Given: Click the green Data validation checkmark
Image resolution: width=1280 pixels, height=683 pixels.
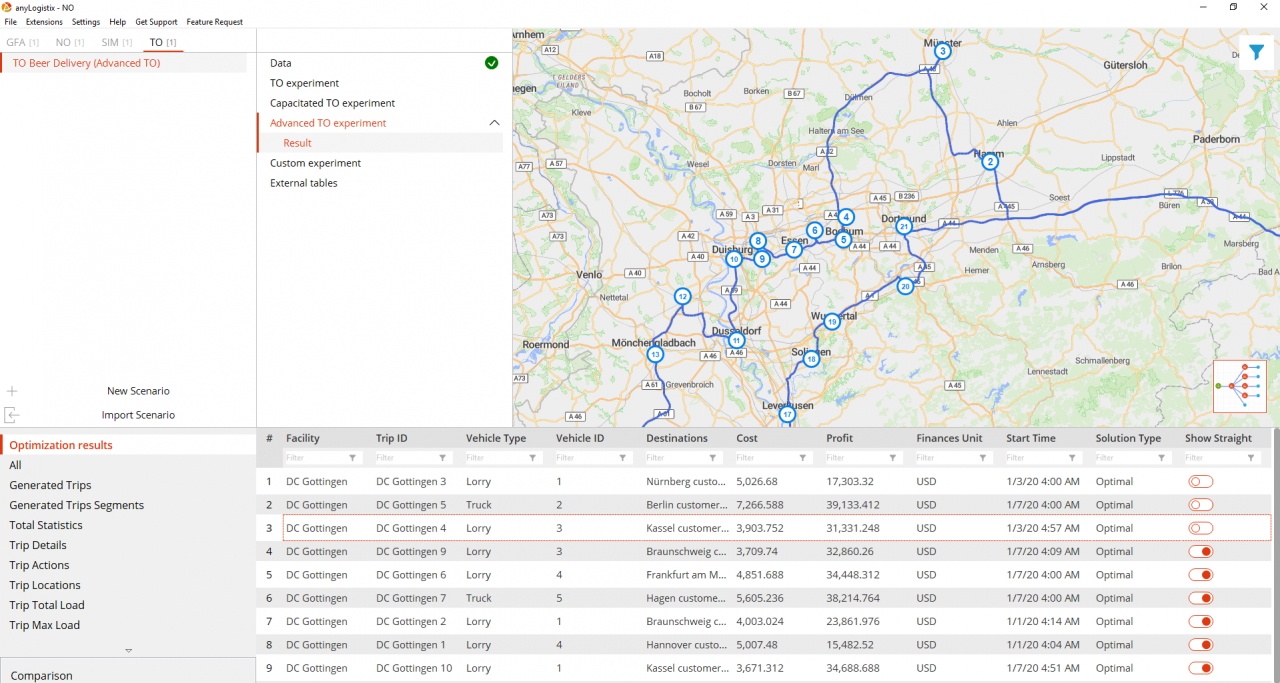Looking at the screenshot, I should (491, 63).
